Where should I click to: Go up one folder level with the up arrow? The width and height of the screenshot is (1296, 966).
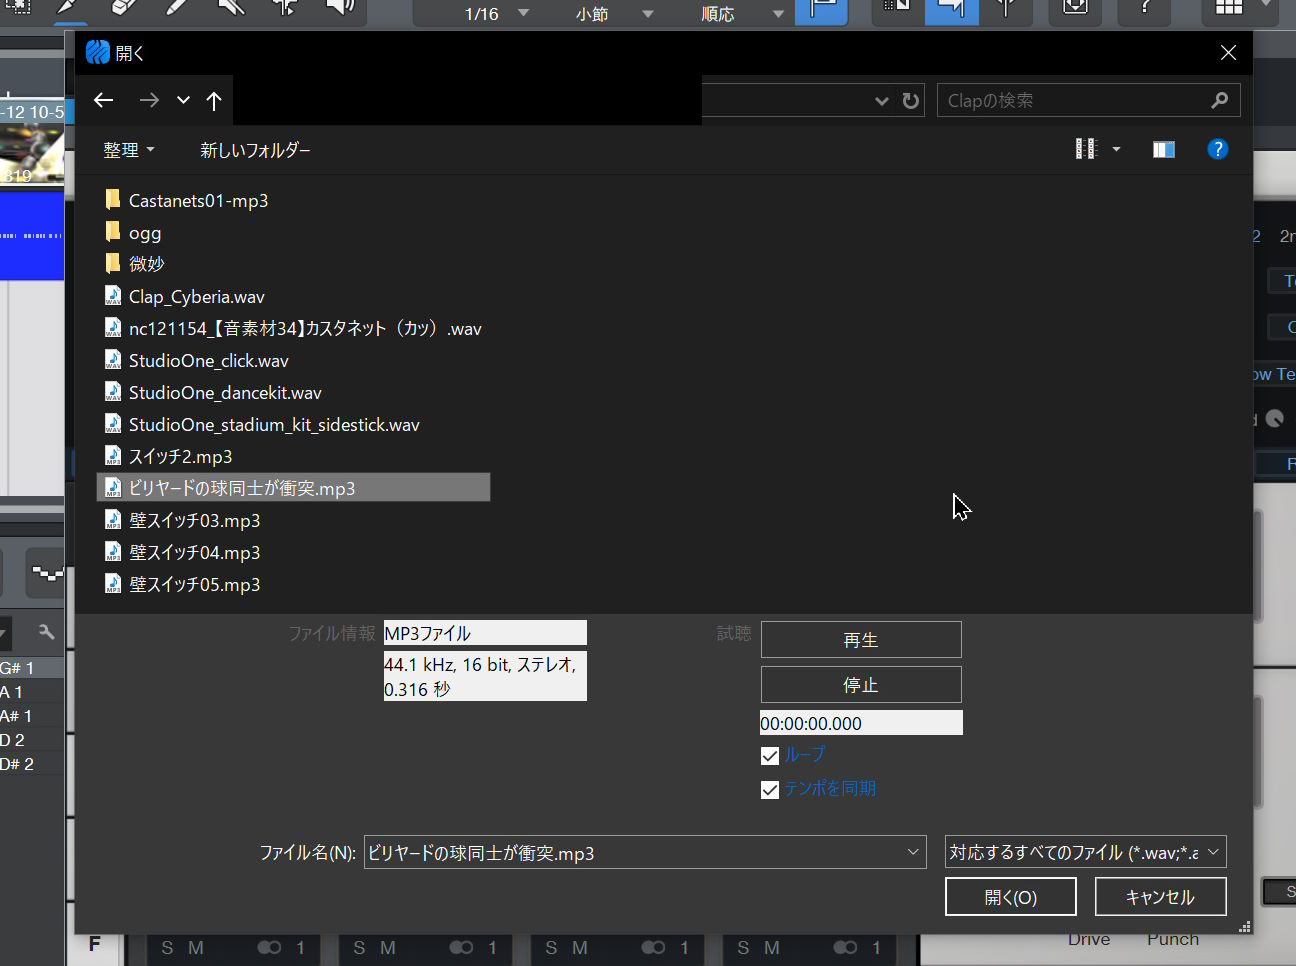click(214, 100)
